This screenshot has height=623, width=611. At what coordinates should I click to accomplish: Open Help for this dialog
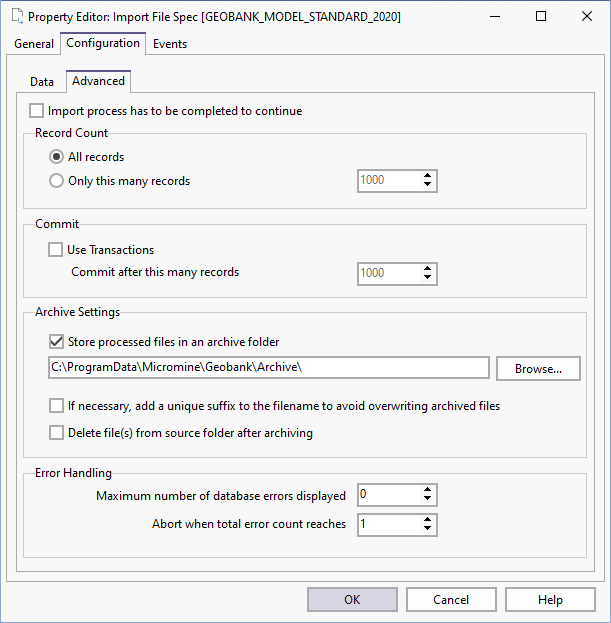coord(550,600)
